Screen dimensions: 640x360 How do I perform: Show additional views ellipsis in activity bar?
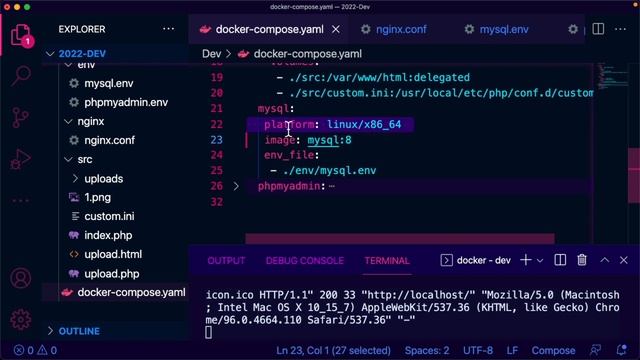point(20,200)
